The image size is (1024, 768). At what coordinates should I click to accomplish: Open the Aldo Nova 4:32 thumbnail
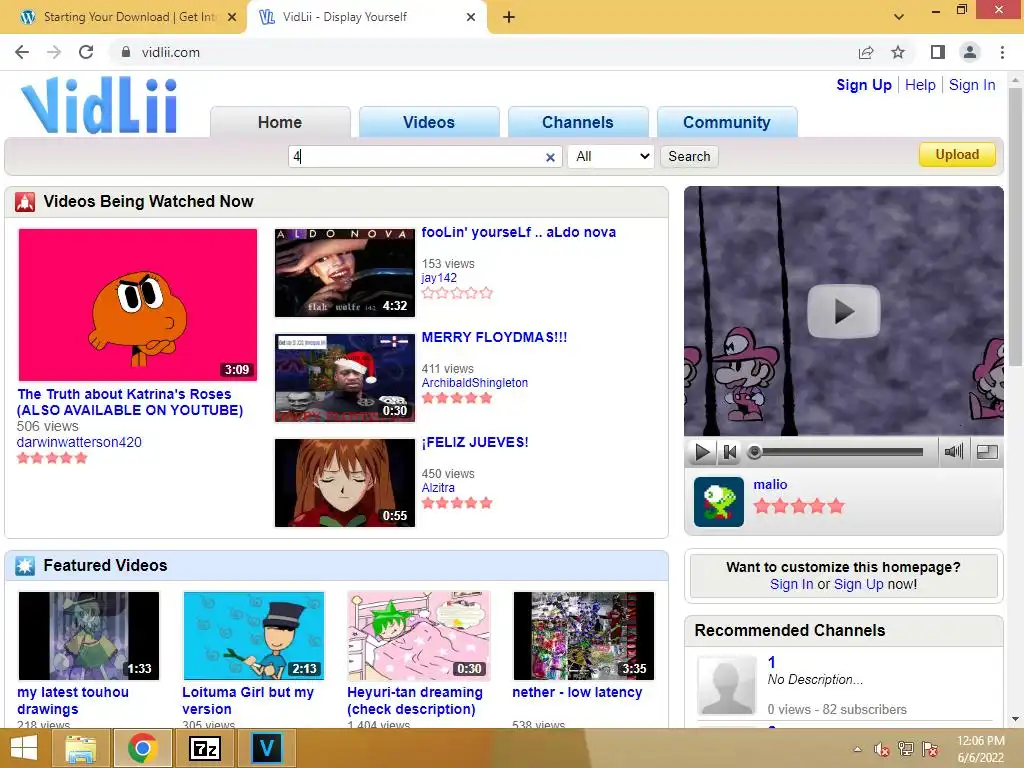pos(345,272)
